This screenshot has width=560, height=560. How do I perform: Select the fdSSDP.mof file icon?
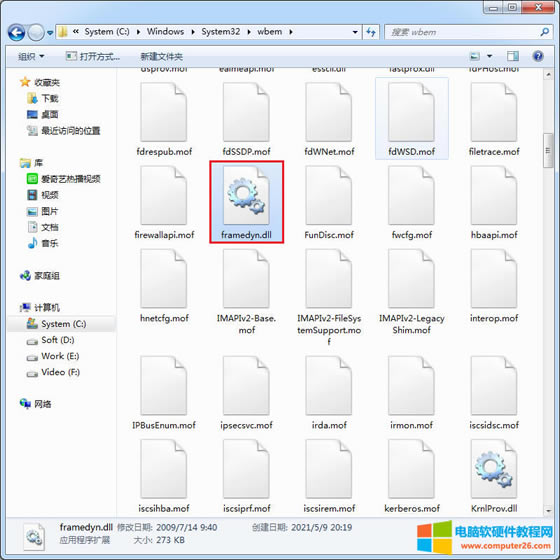[x=246, y=112]
